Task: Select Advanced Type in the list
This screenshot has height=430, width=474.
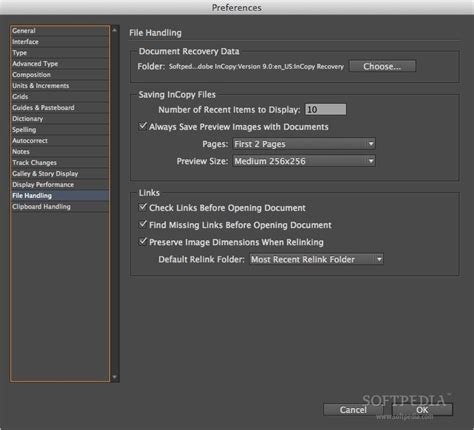Action: (x=60, y=64)
